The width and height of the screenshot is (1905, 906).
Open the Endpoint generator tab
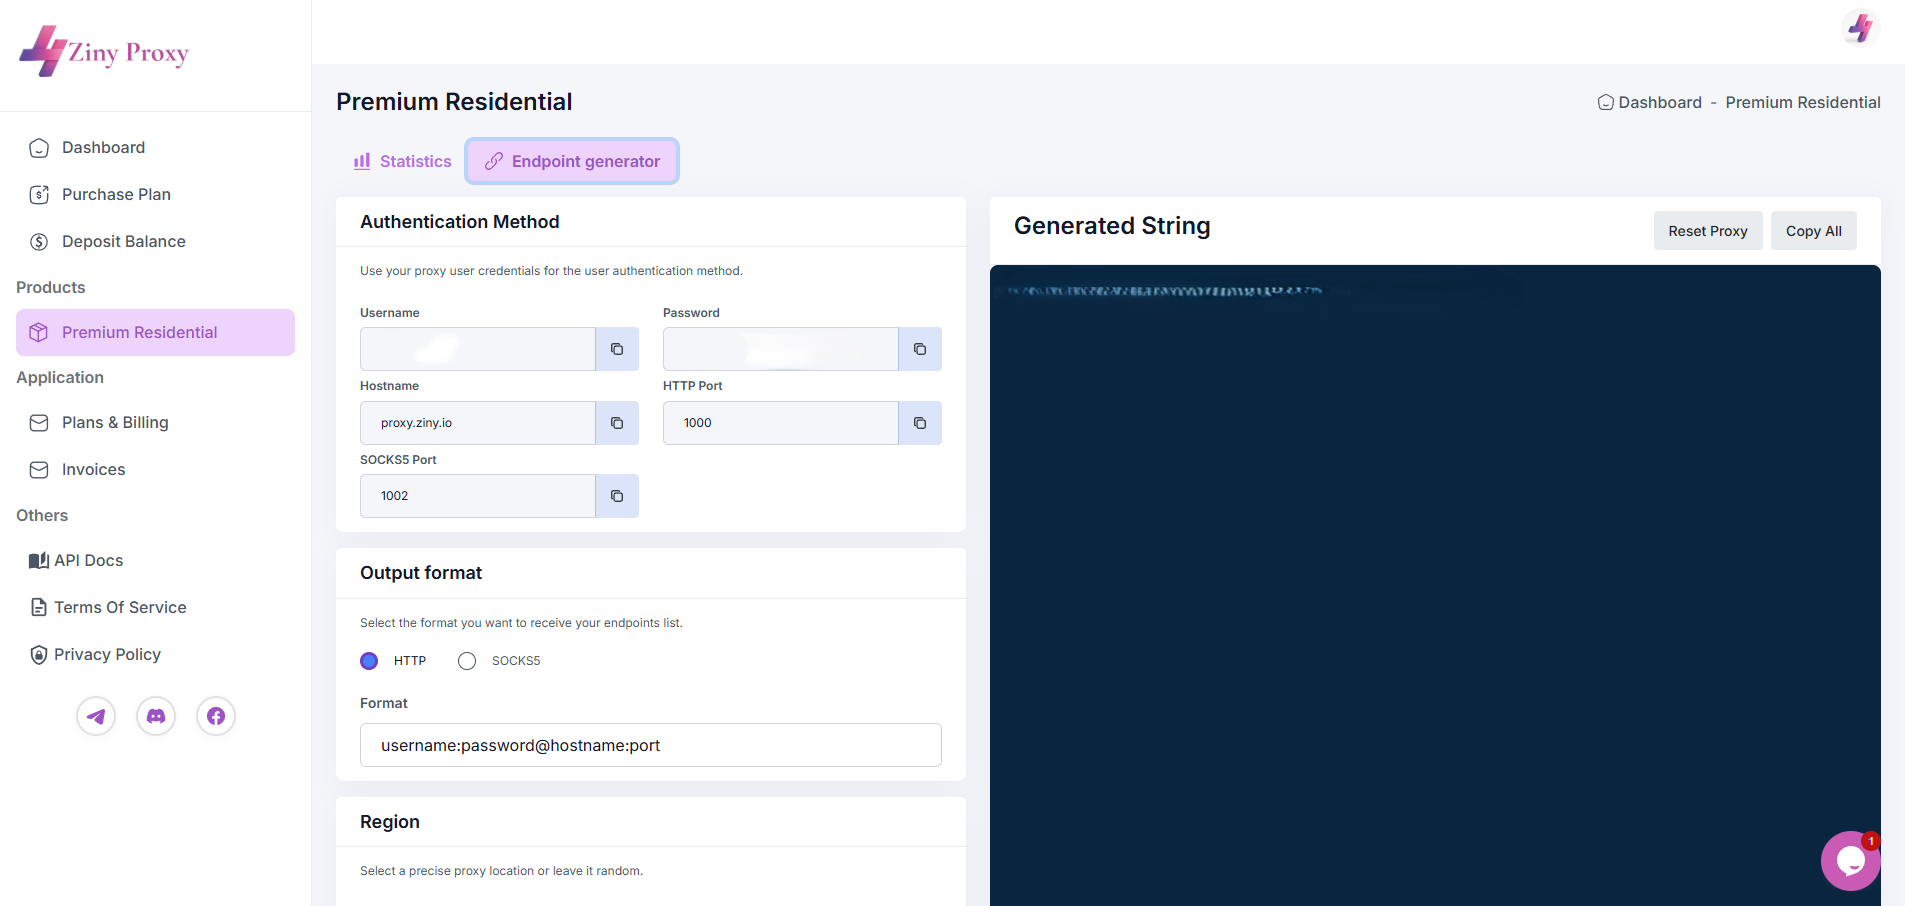click(x=572, y=161)
